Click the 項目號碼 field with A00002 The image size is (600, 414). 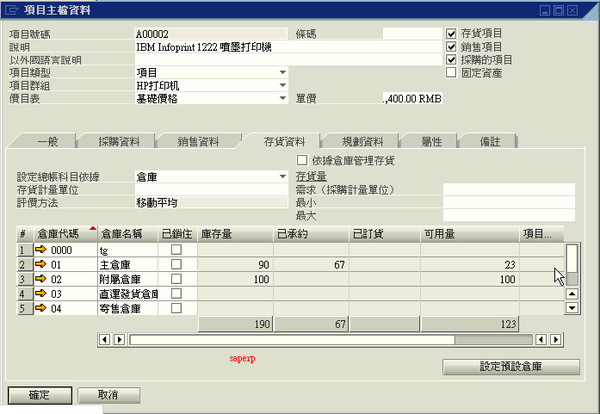coord(211,34)
